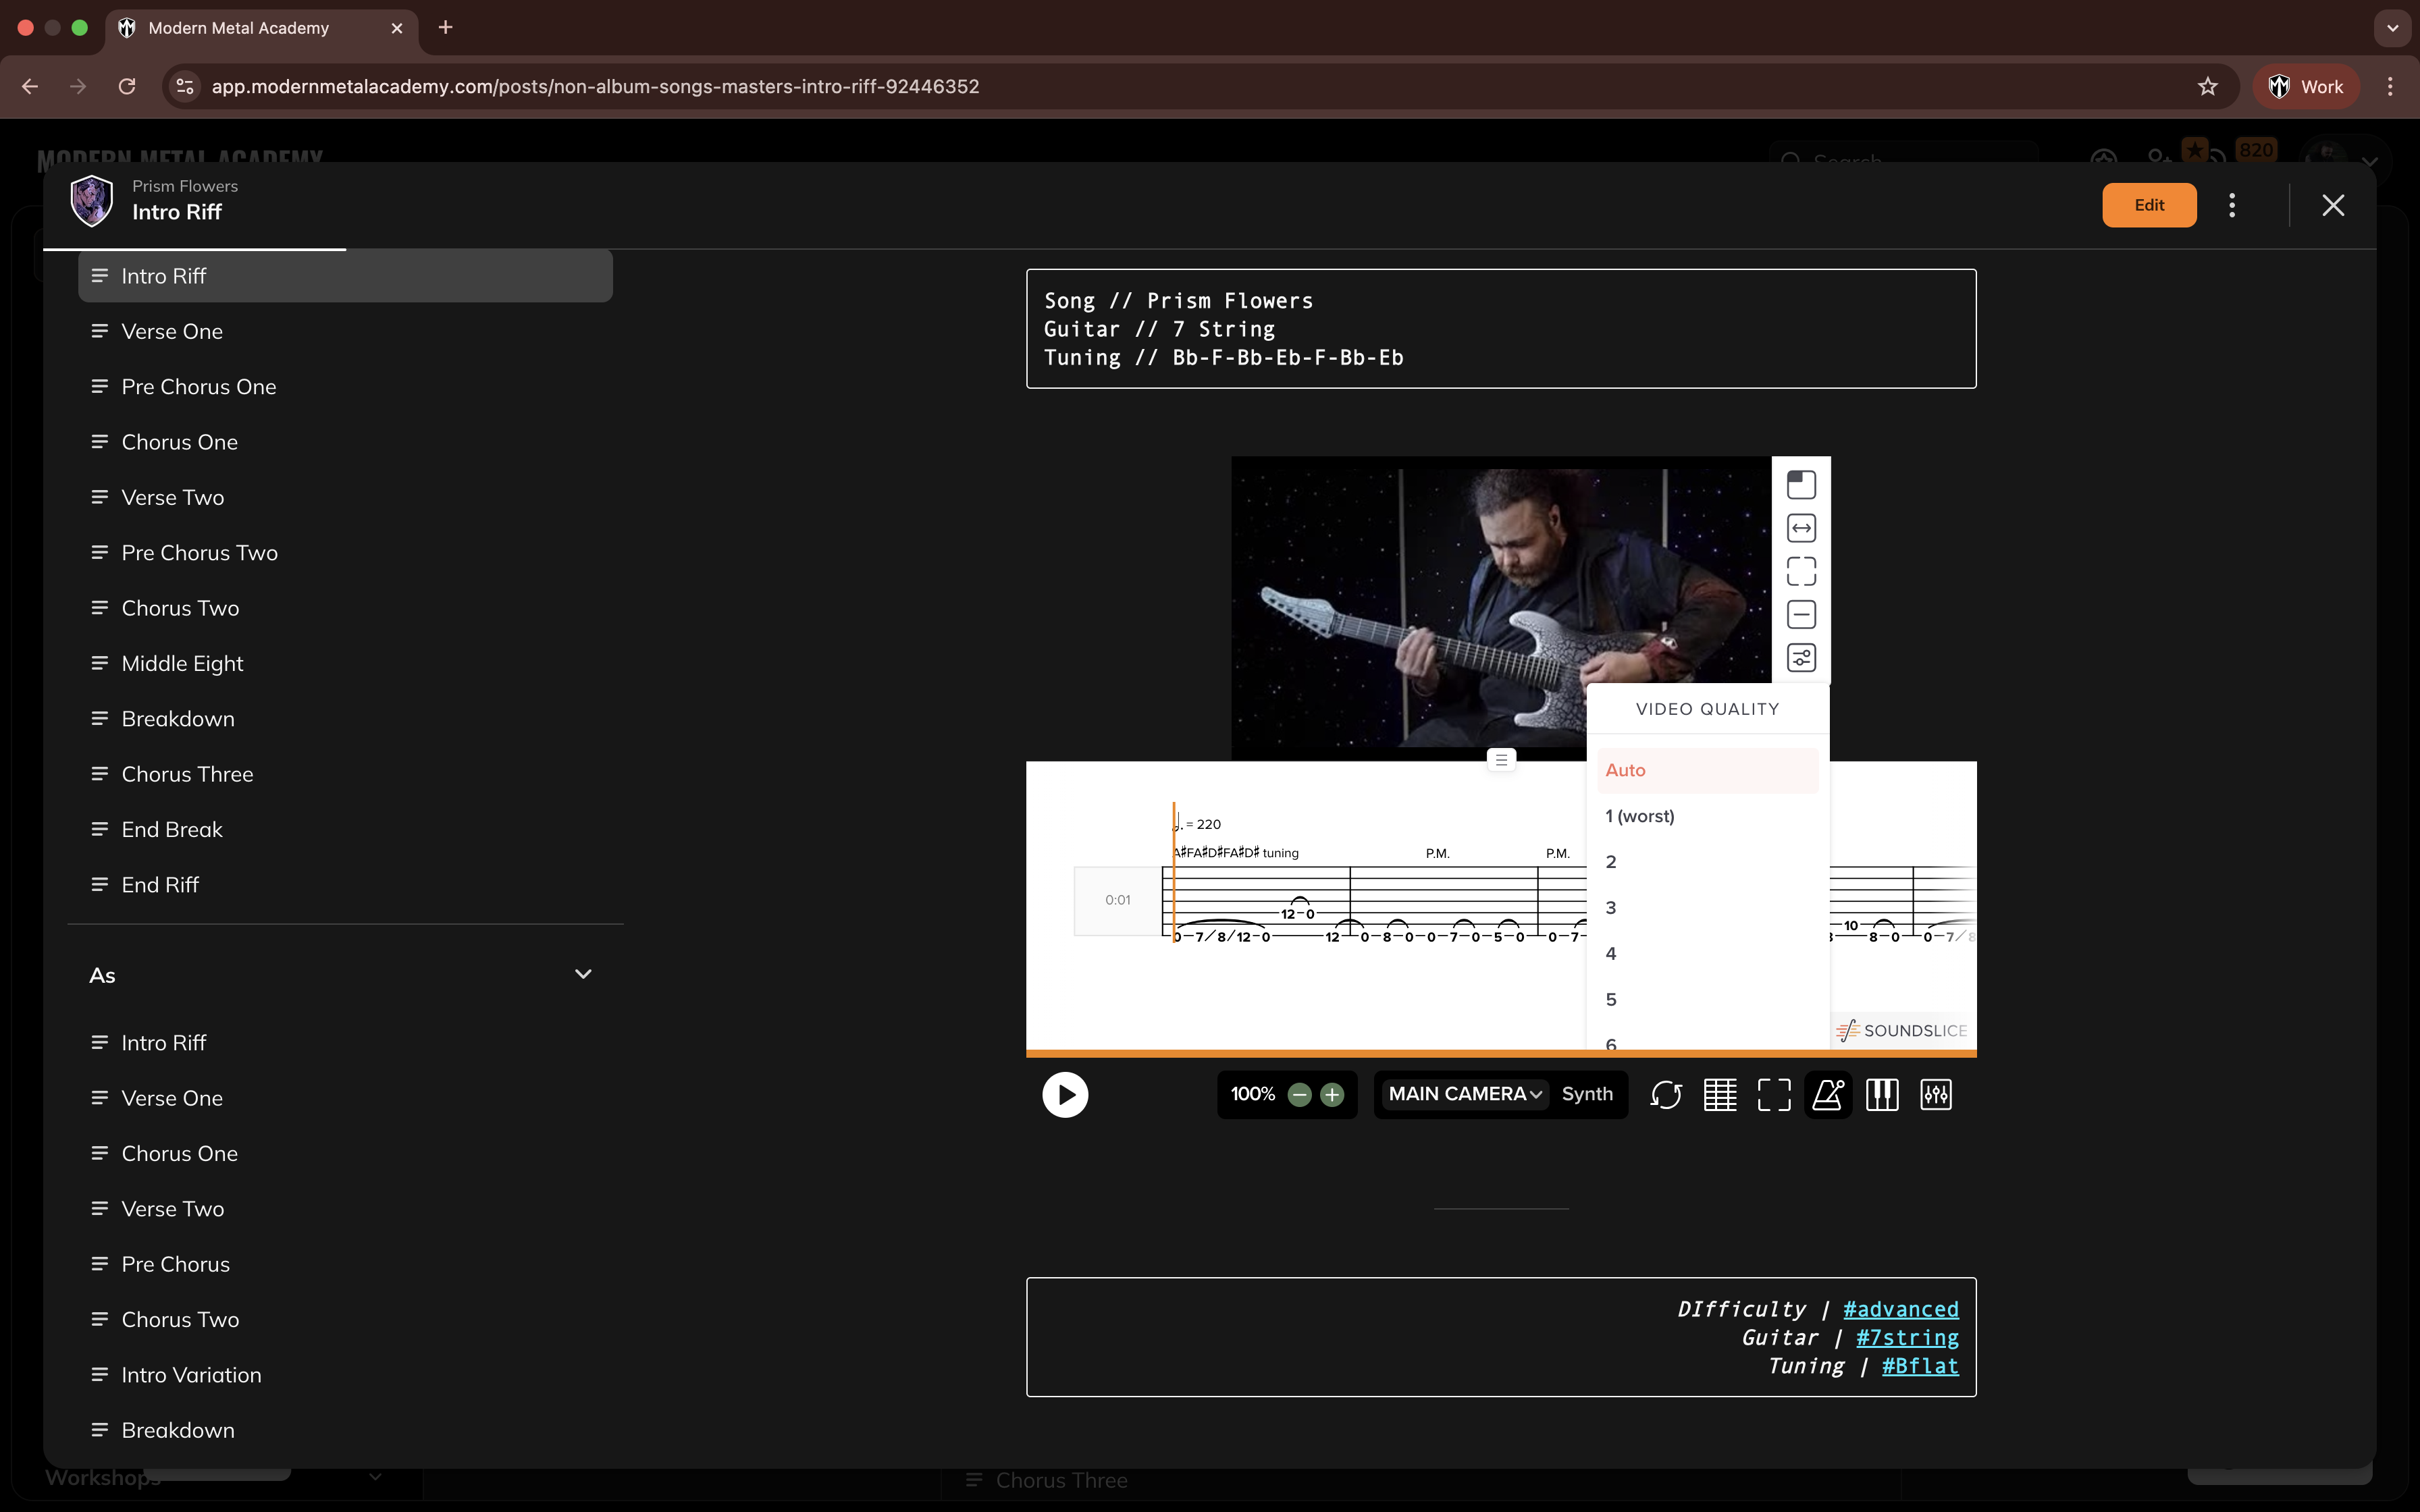
Task: Disable the active metronome
Action: 1828,1095
